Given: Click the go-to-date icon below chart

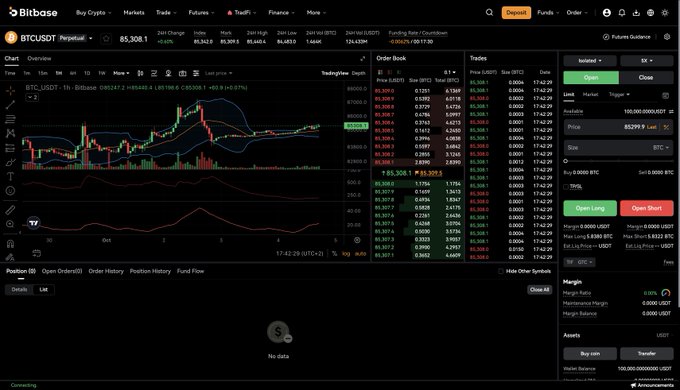Looking at the screenshot, I should pyautogui.click(x=36, y=253).
